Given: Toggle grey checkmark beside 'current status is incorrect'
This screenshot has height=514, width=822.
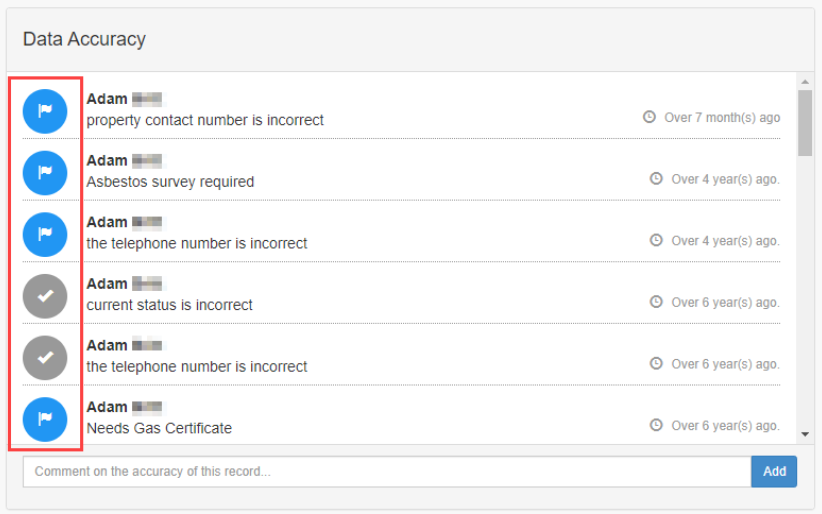Looking at the screenshot, I should 45,296.
